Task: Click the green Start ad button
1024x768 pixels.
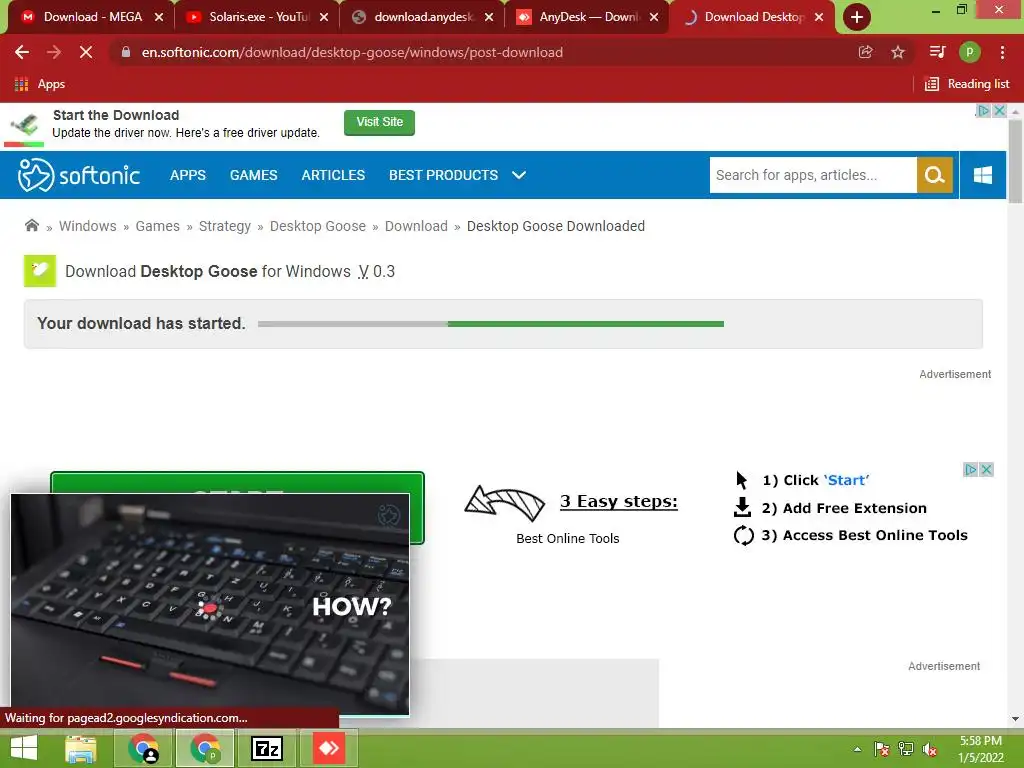Action: coord(237,482)
